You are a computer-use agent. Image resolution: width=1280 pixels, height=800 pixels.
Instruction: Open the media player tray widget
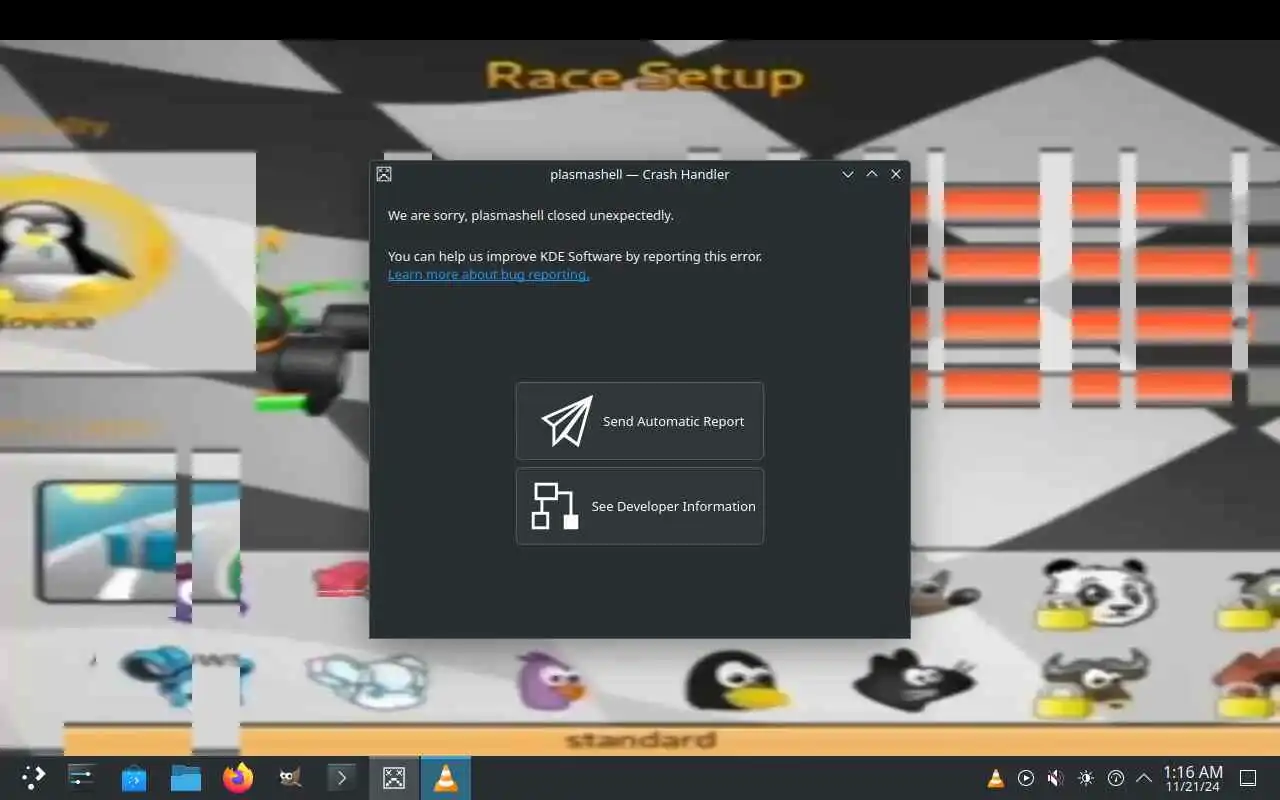click(x=1026, y=778)
